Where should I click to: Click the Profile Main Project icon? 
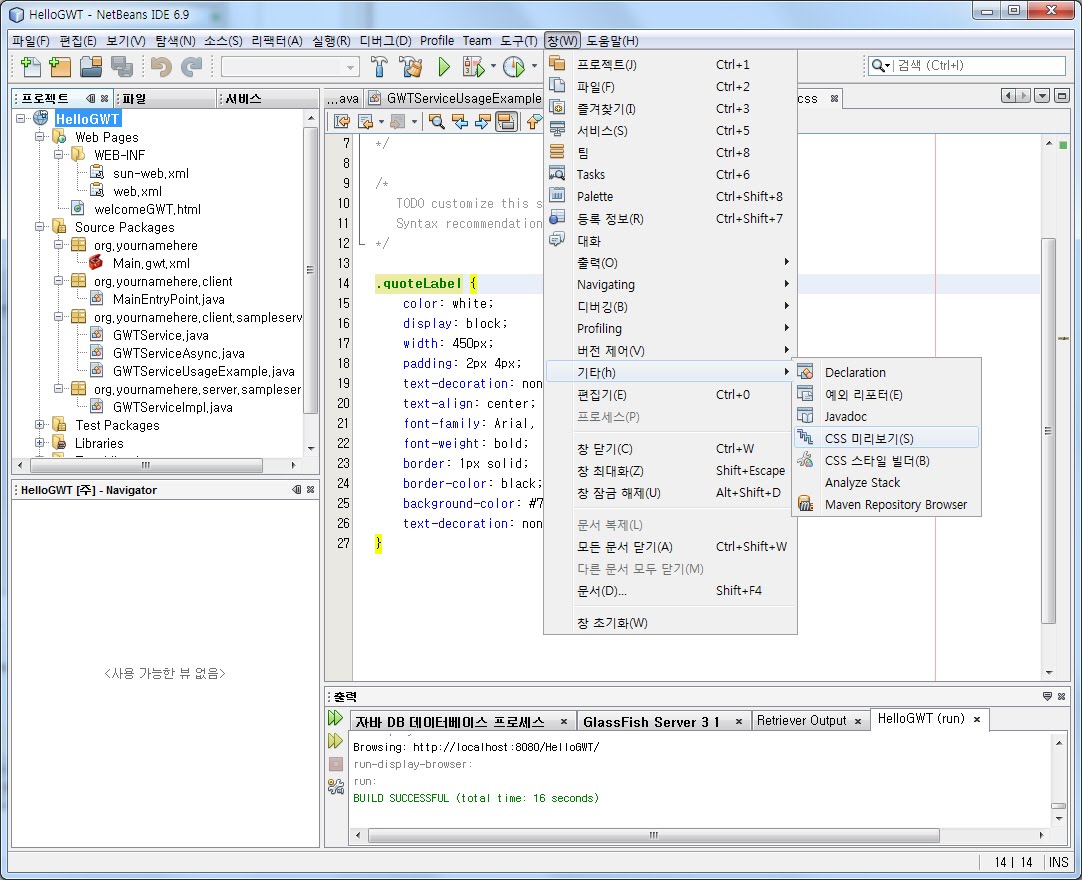514,66
